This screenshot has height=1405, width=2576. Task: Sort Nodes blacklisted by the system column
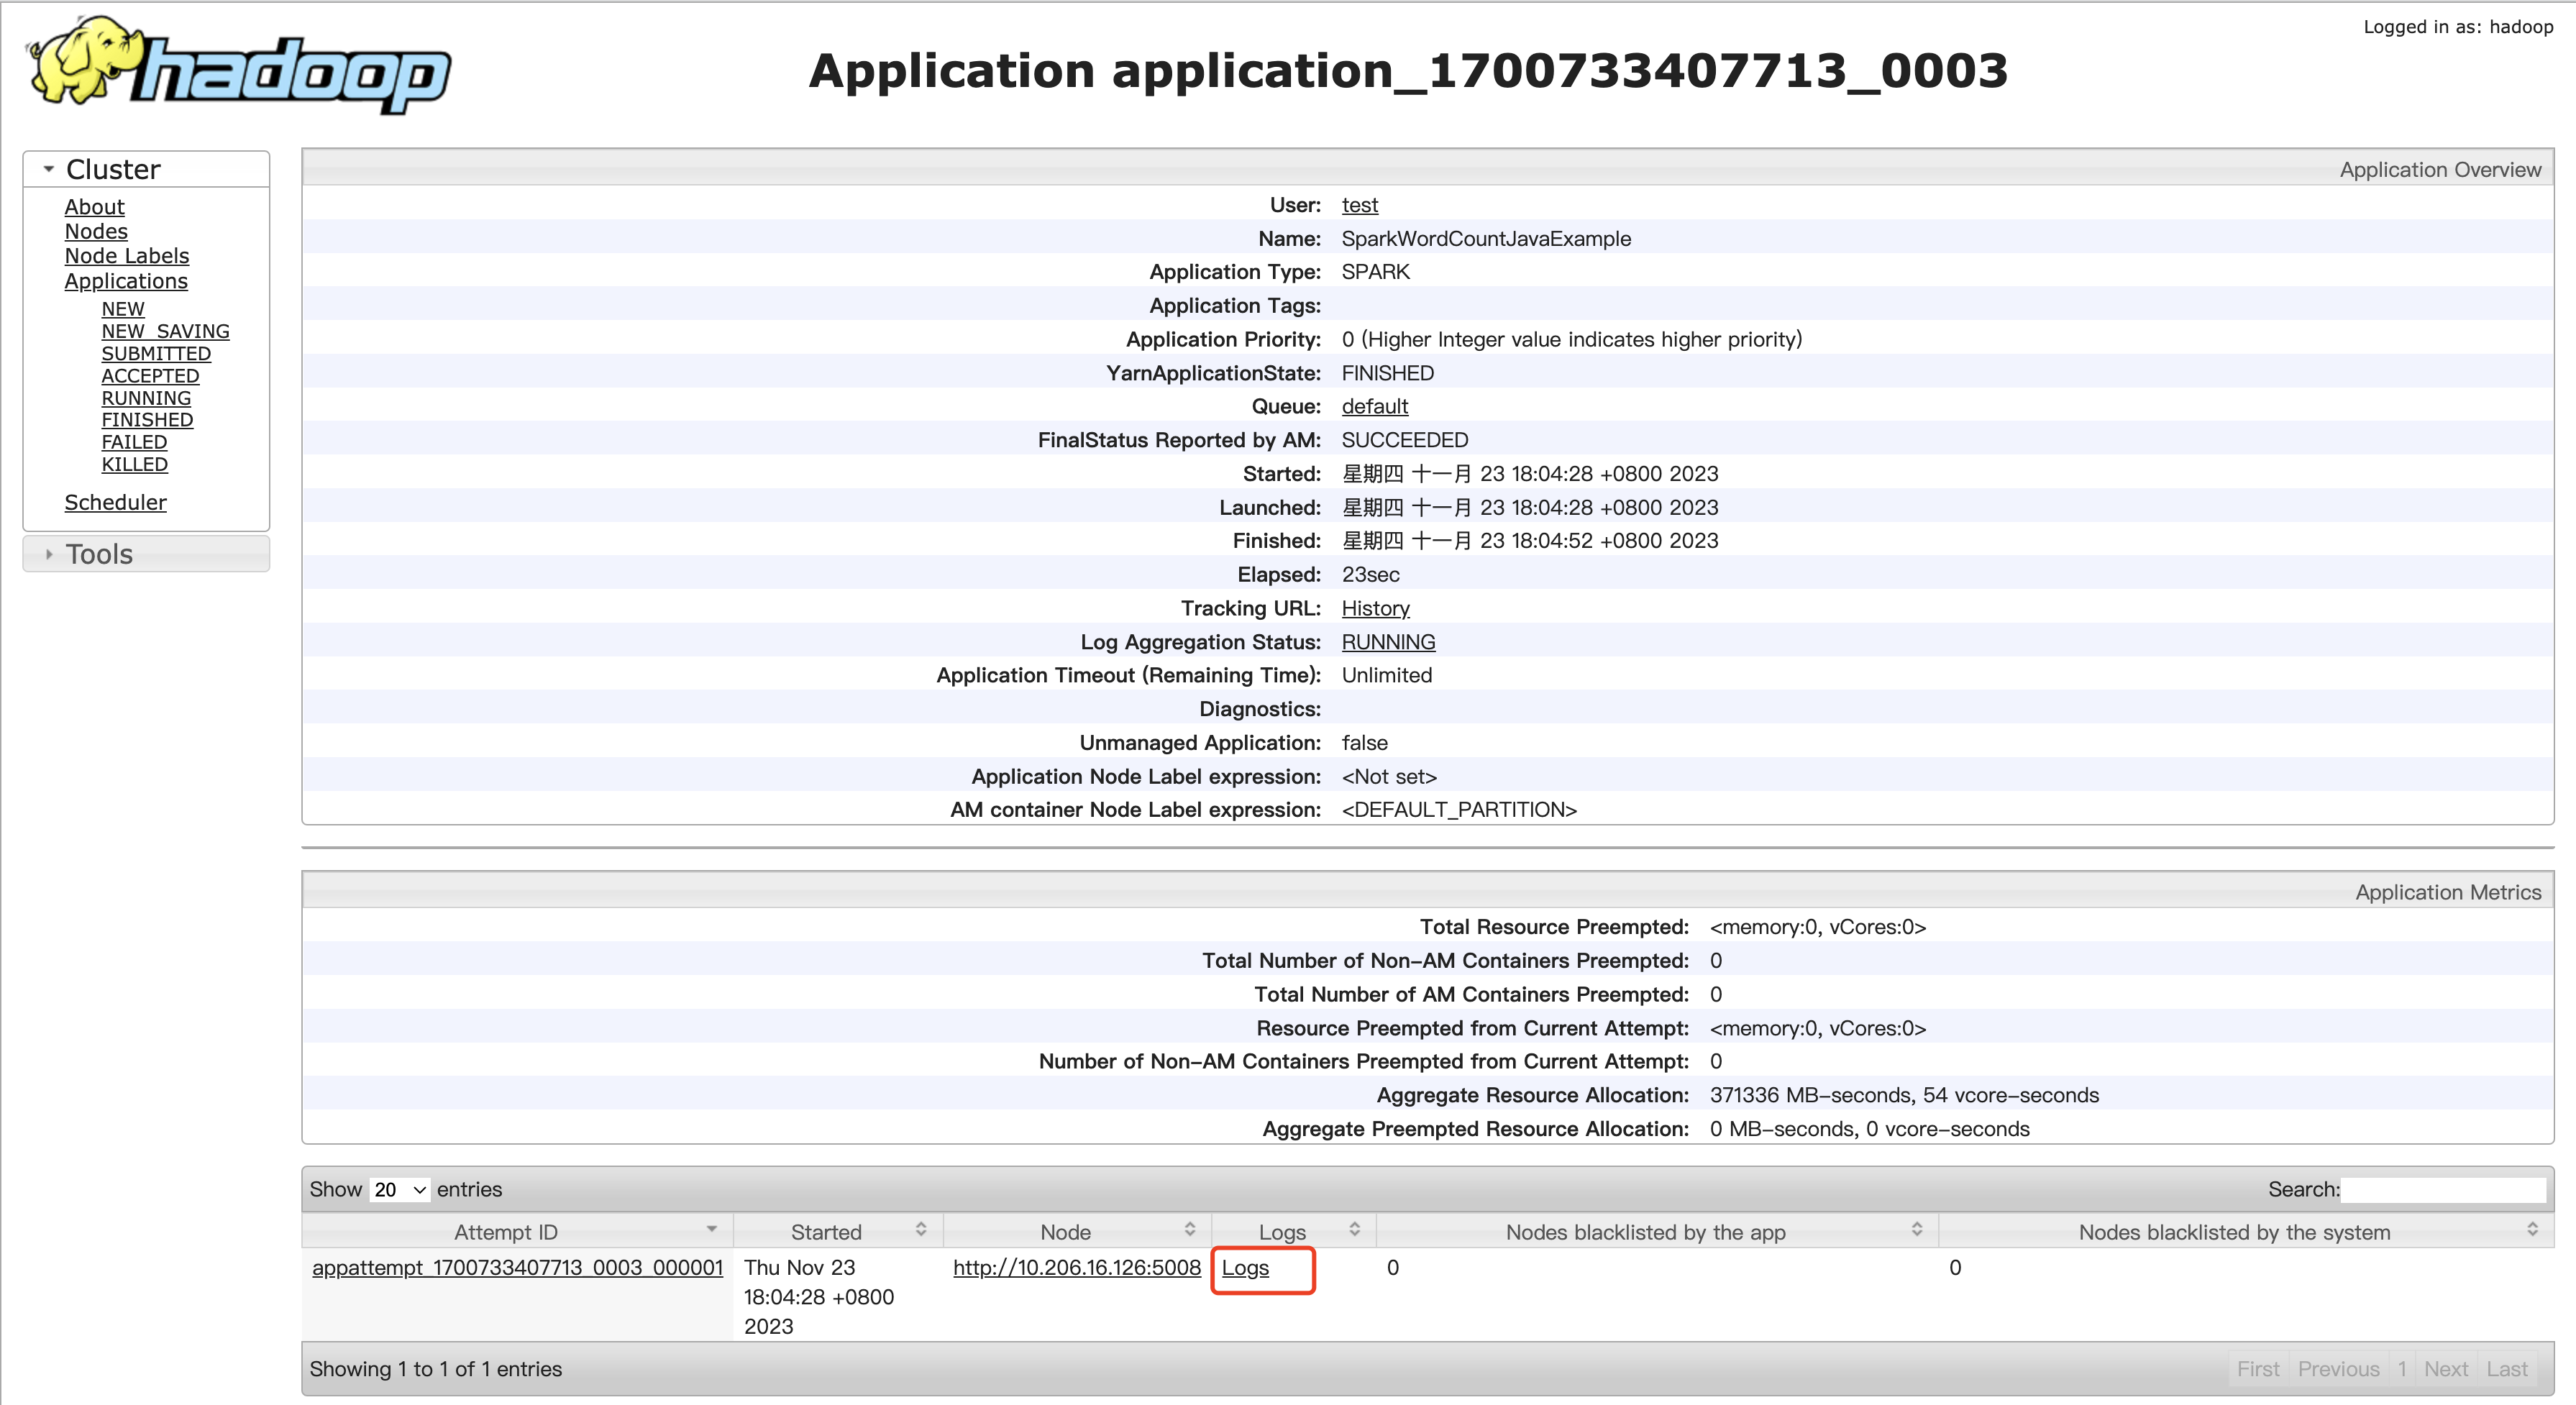(2532, 1230)
